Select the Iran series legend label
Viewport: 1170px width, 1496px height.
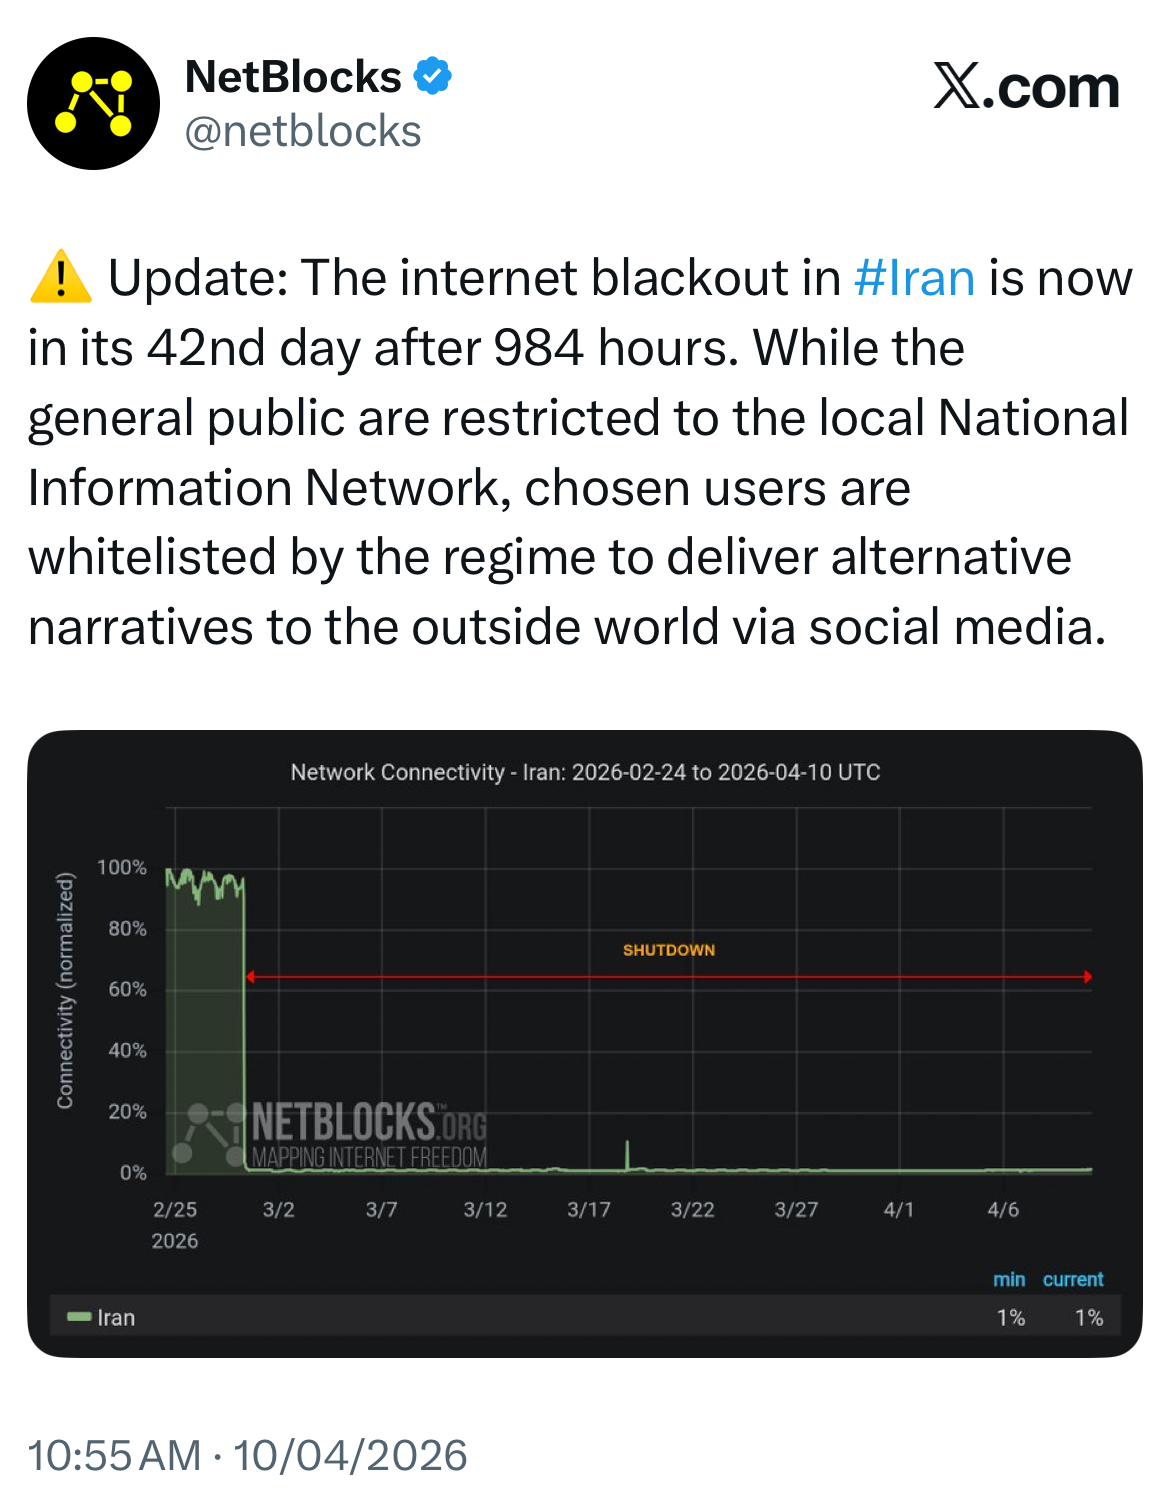tap(116, 1318)
